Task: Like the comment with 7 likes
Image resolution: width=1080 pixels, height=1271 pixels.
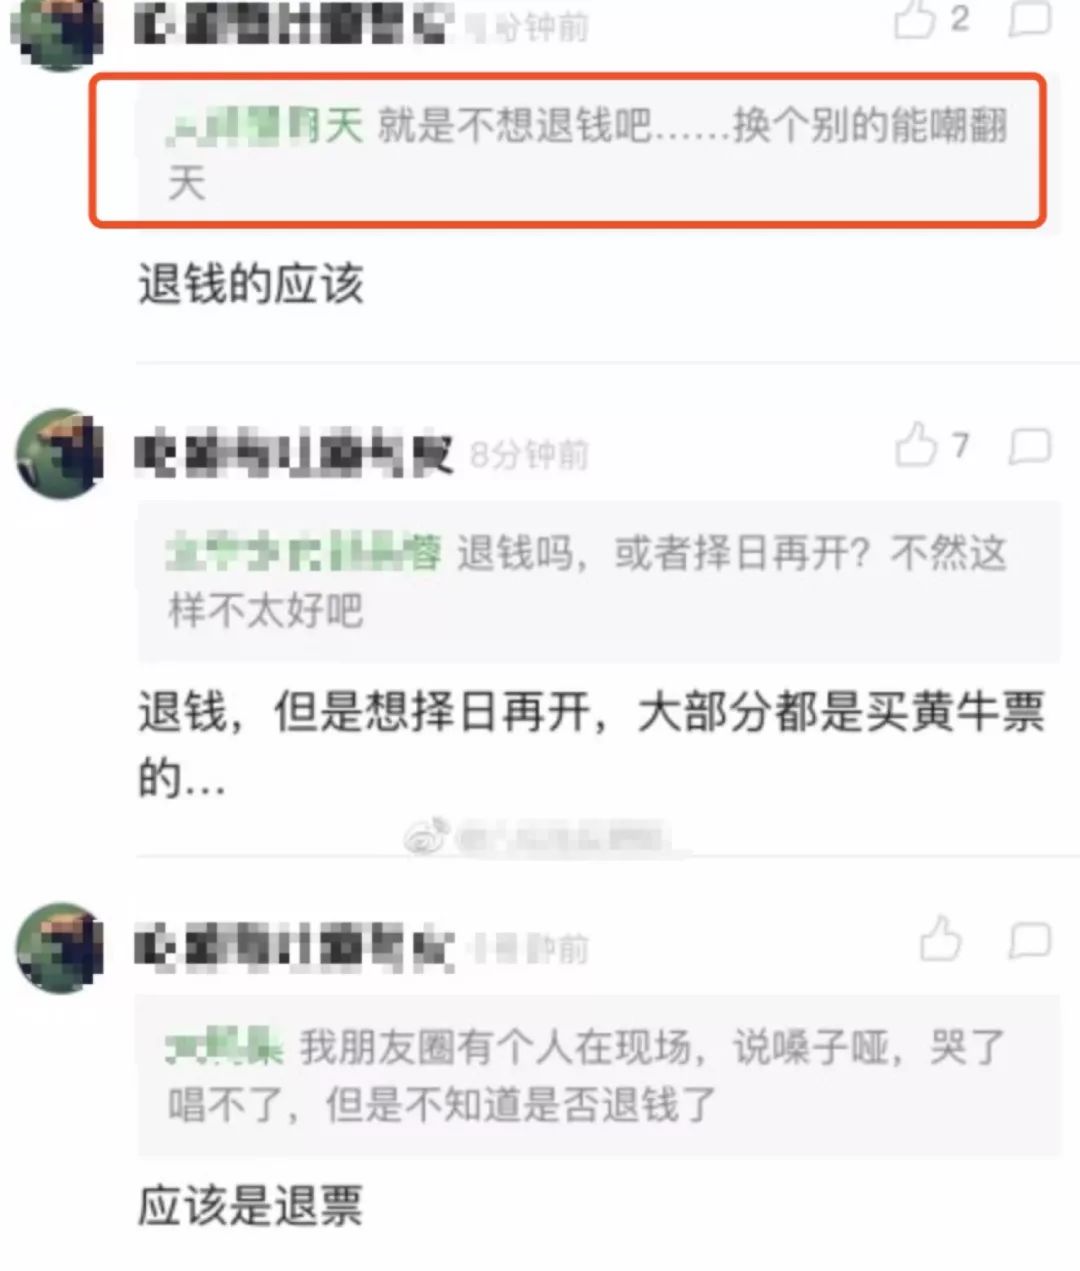Action: (x=916, y=445)
